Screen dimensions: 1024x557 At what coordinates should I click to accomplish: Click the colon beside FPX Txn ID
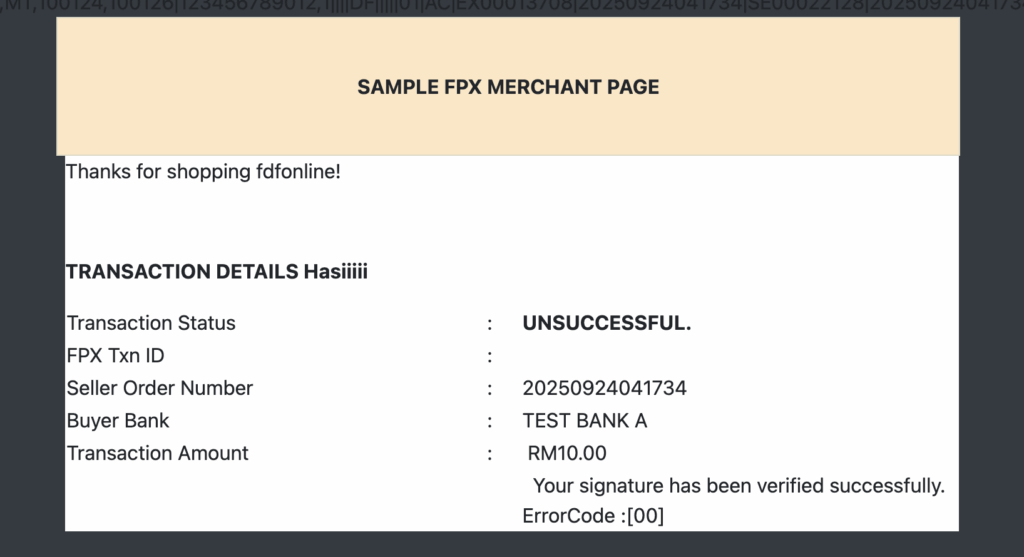(490, 356)
